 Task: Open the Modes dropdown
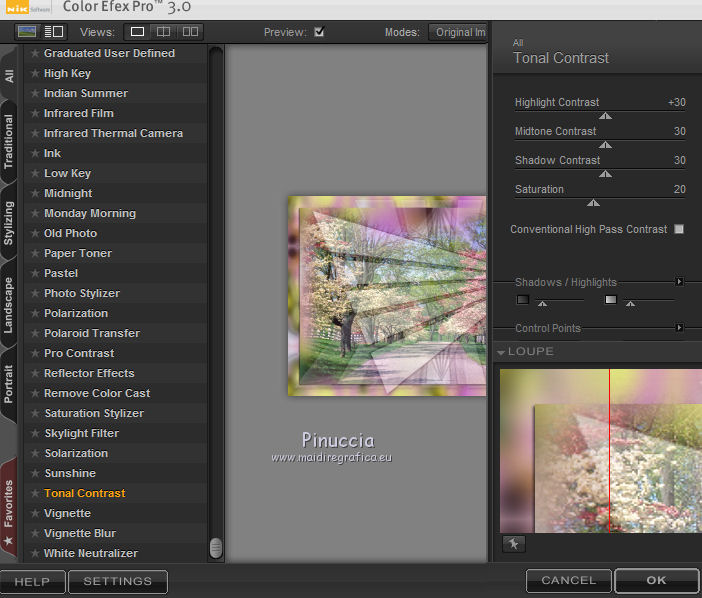point(458,32)
